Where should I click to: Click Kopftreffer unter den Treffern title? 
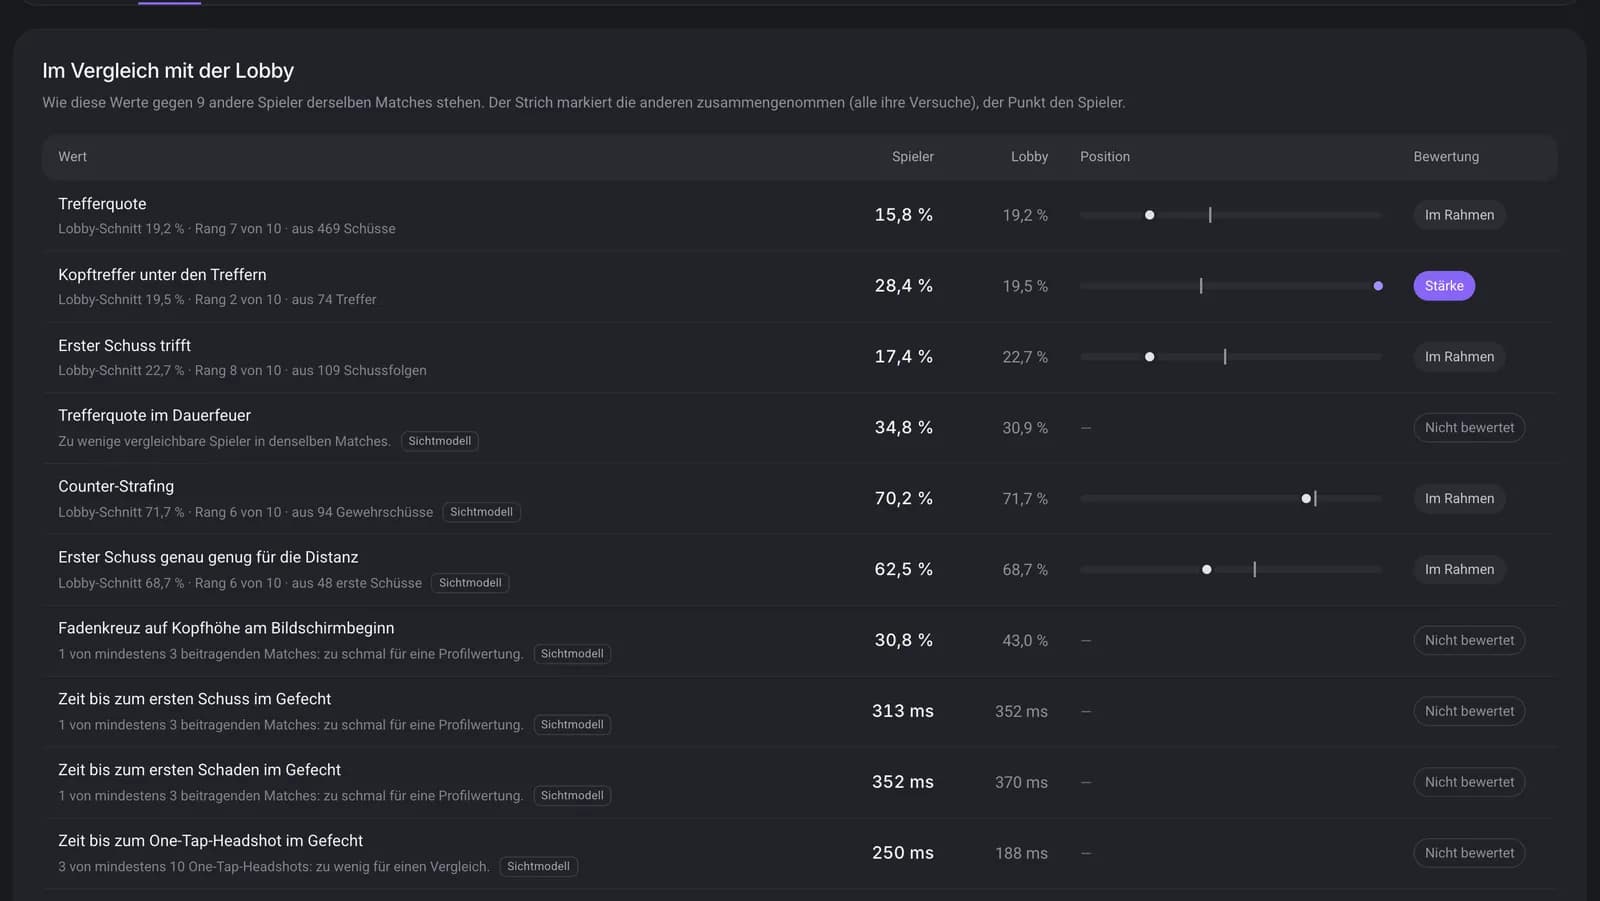(x=162, y=275)
